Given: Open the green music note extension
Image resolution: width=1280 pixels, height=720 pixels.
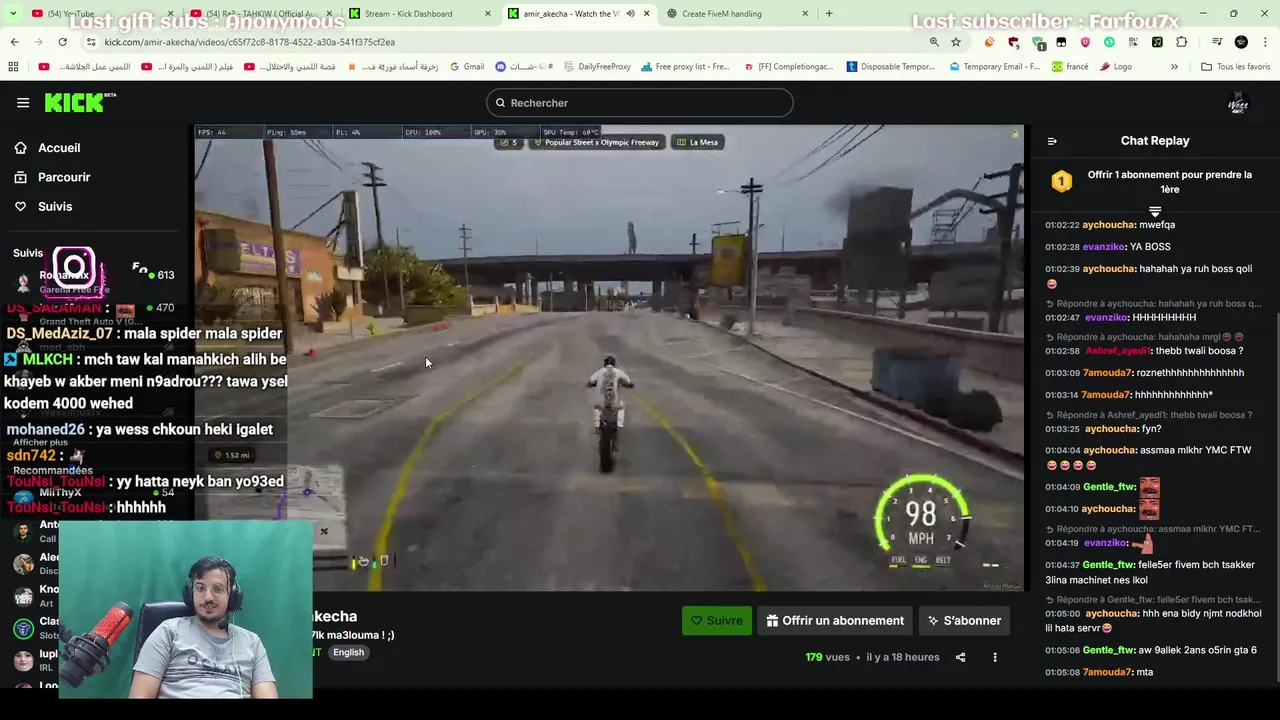Looking at the screenshot, I should point(1157,42).
